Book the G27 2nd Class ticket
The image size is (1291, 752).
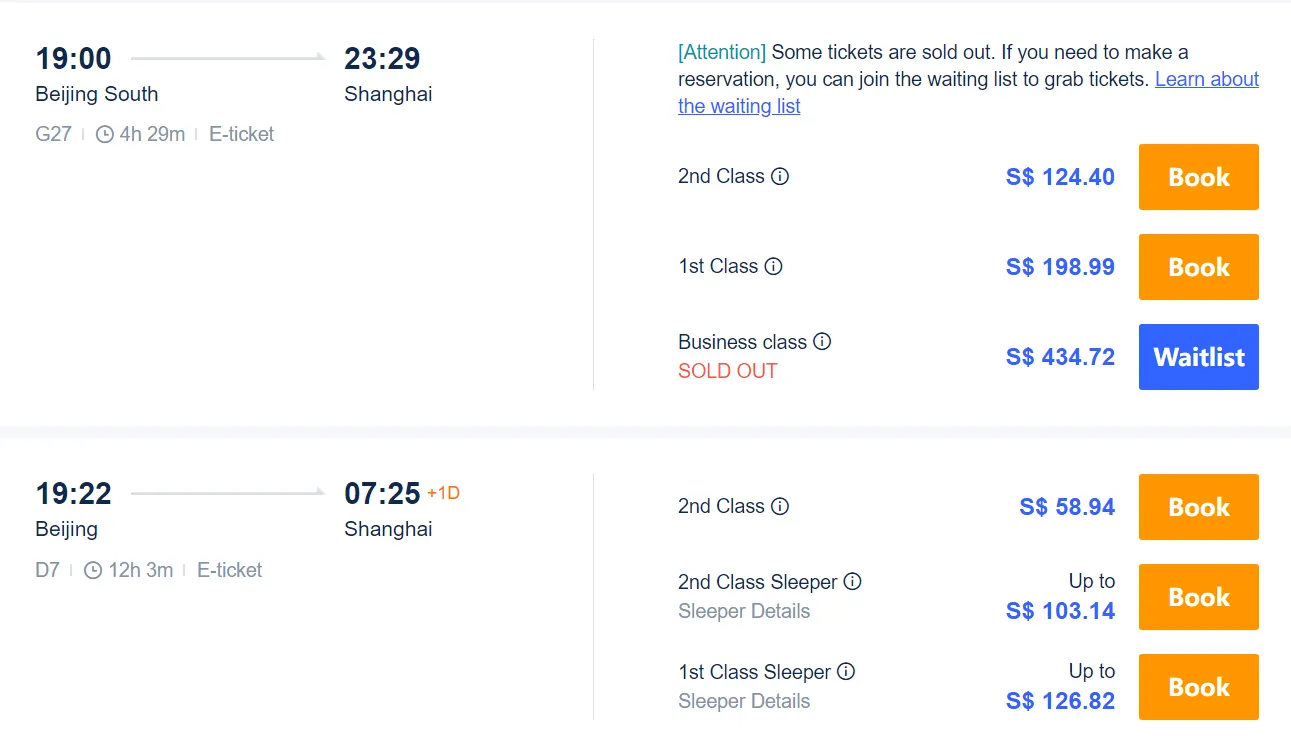pos(1198,177)
